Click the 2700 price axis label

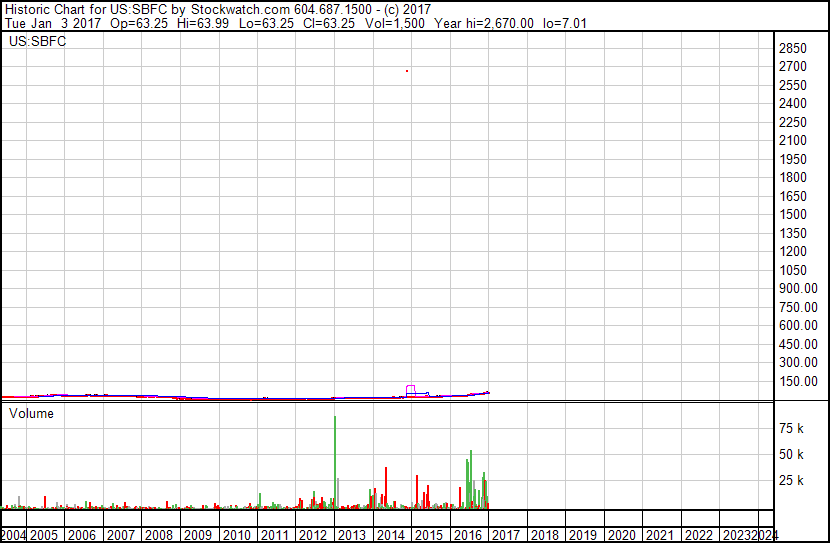[792, 67]
